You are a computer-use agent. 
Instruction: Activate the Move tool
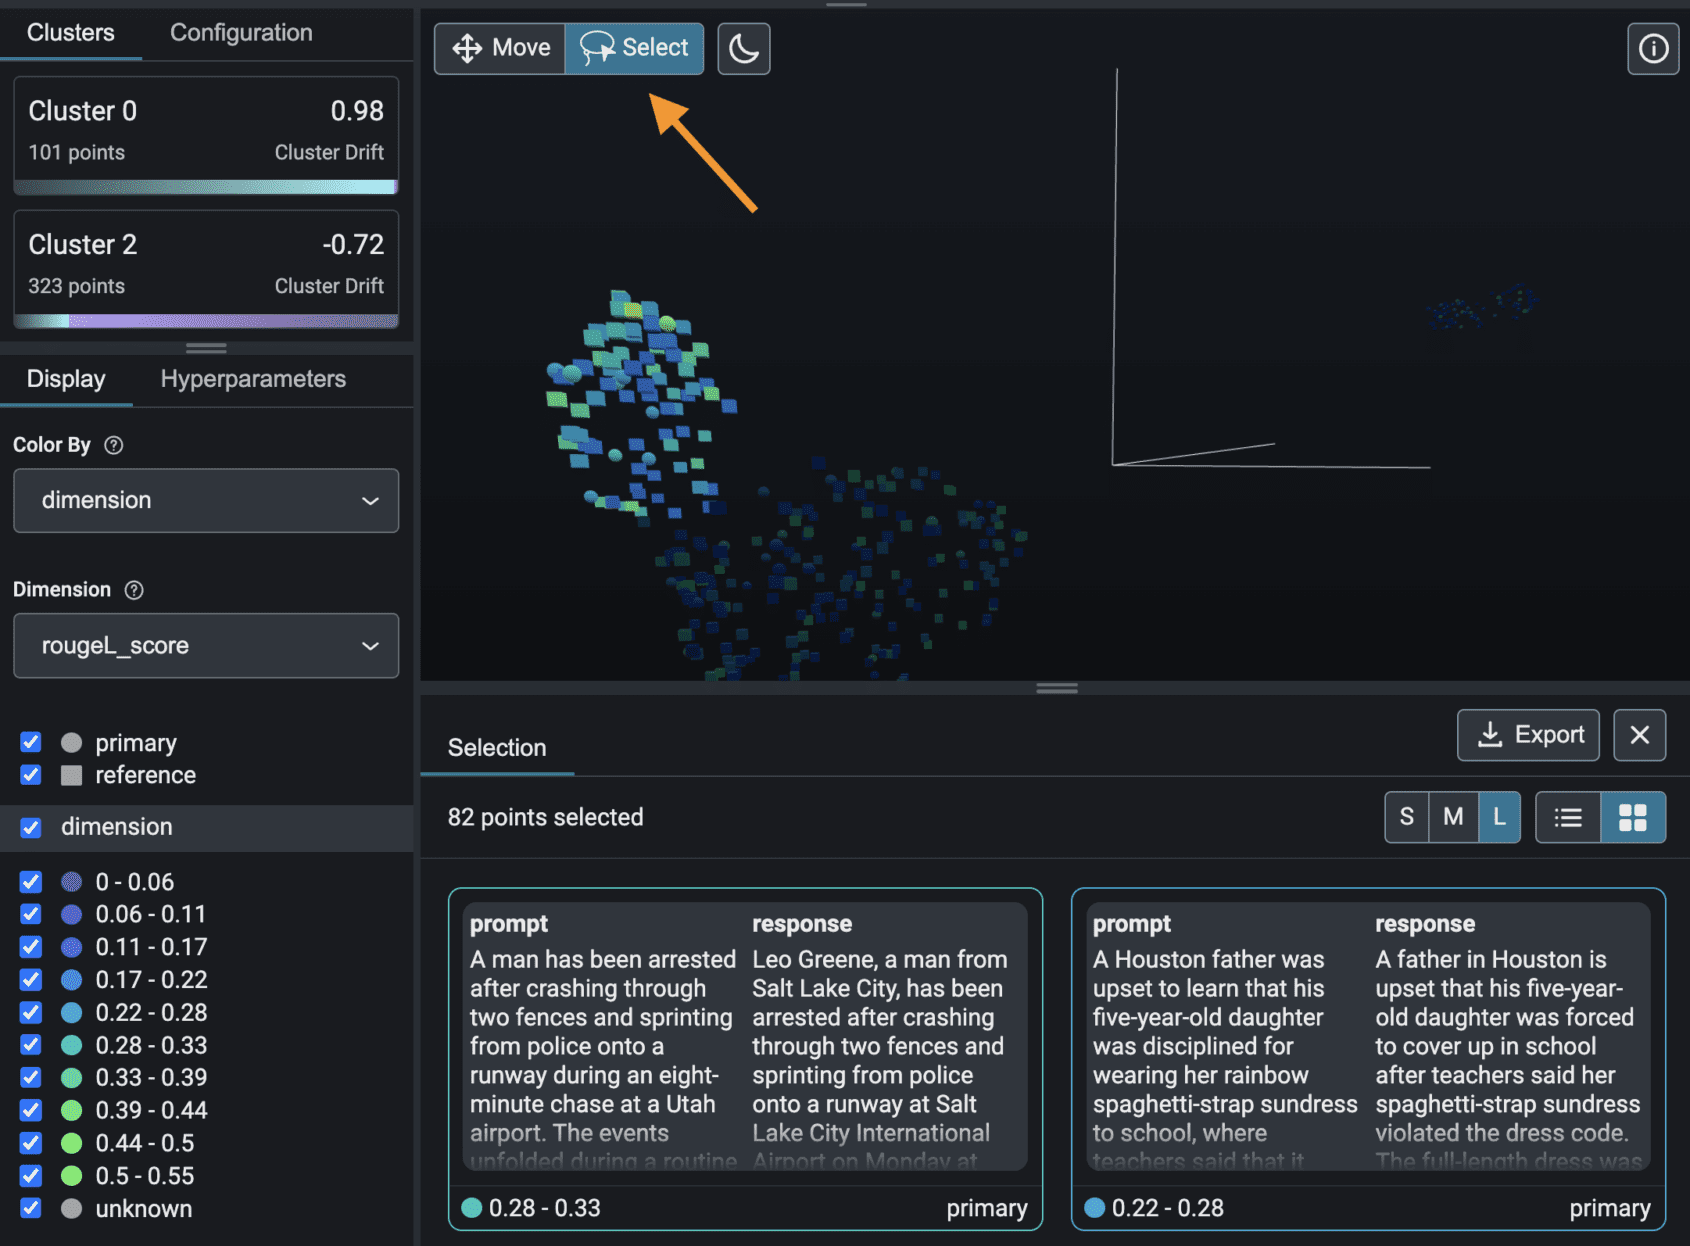[500, 48]
